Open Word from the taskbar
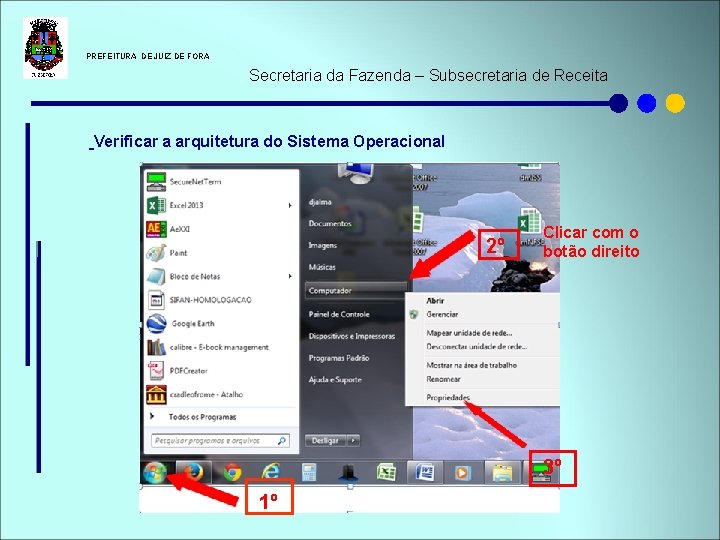The height and width of the screenshot is (540, 720). [x=425, y=472]
